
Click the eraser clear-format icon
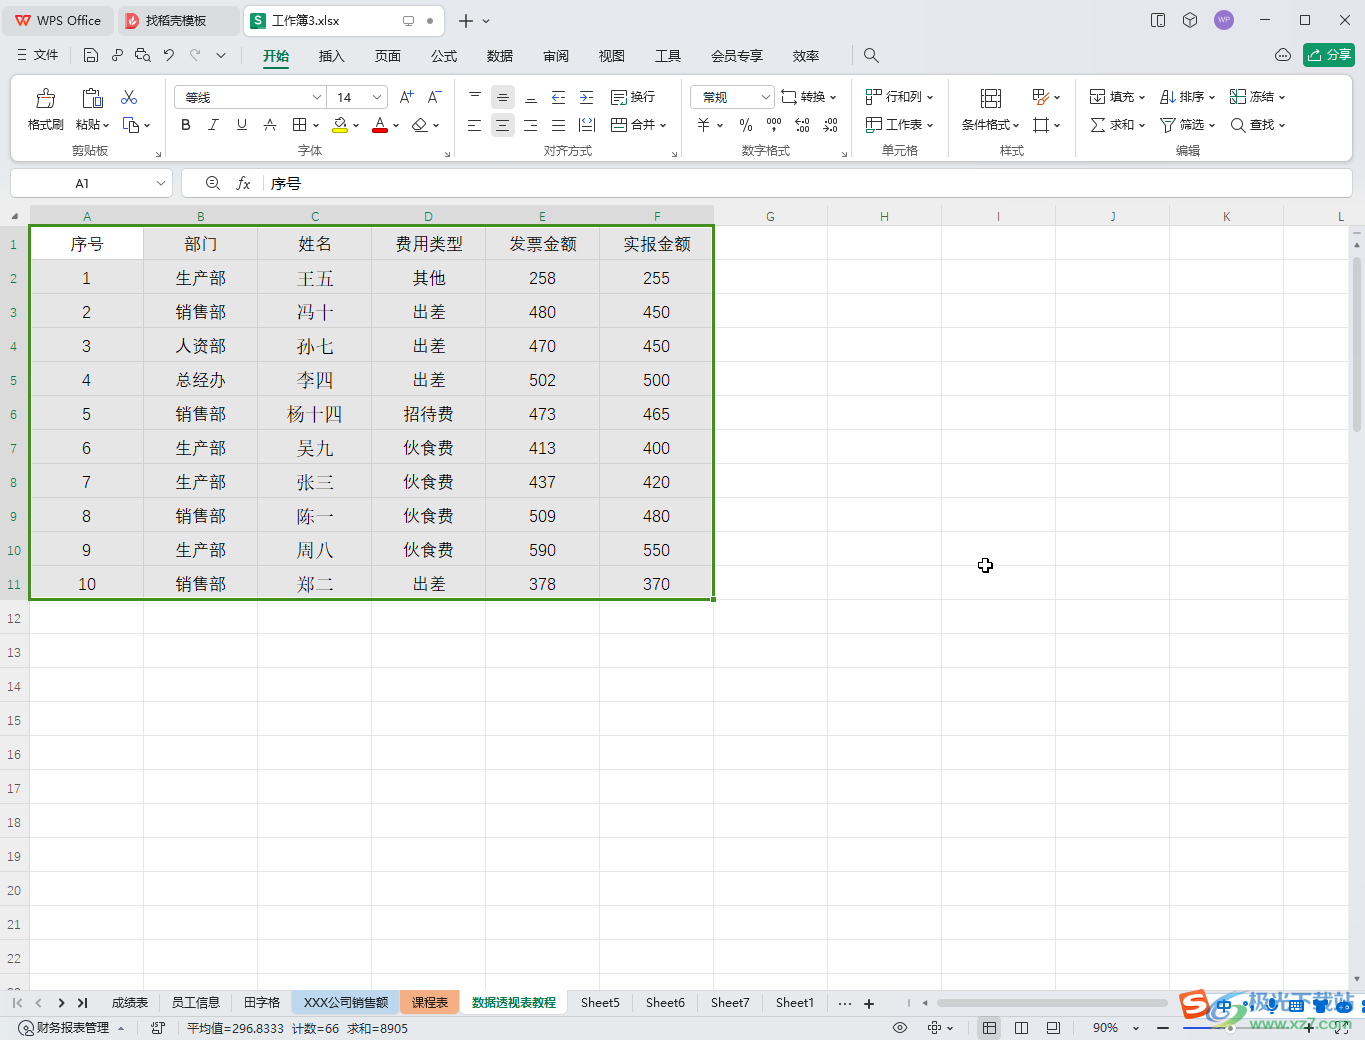(420, 125)
